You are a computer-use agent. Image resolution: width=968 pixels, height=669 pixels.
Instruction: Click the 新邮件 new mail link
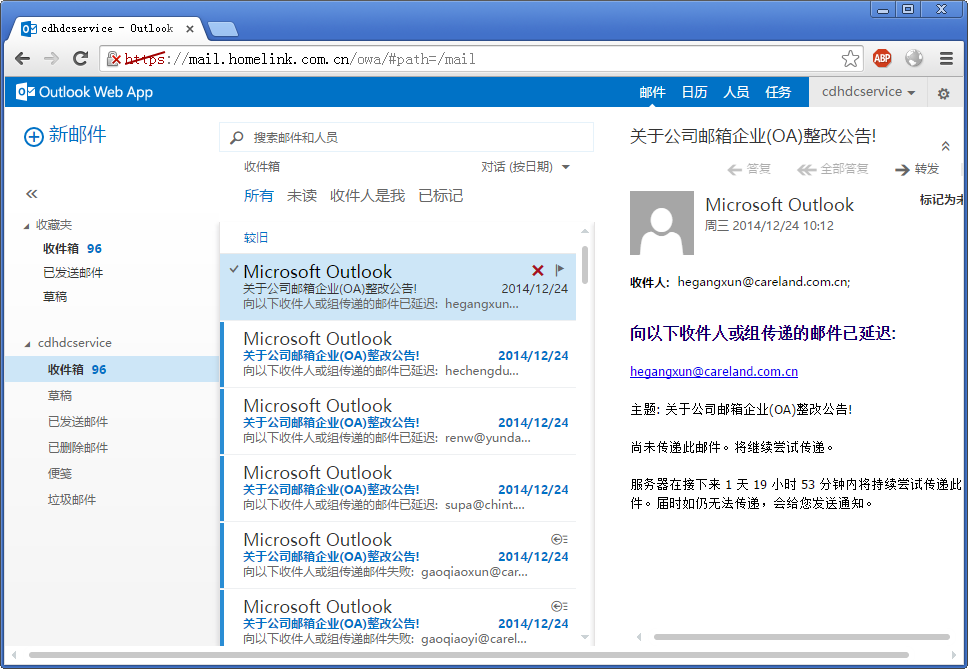click(x=77, y=135)
